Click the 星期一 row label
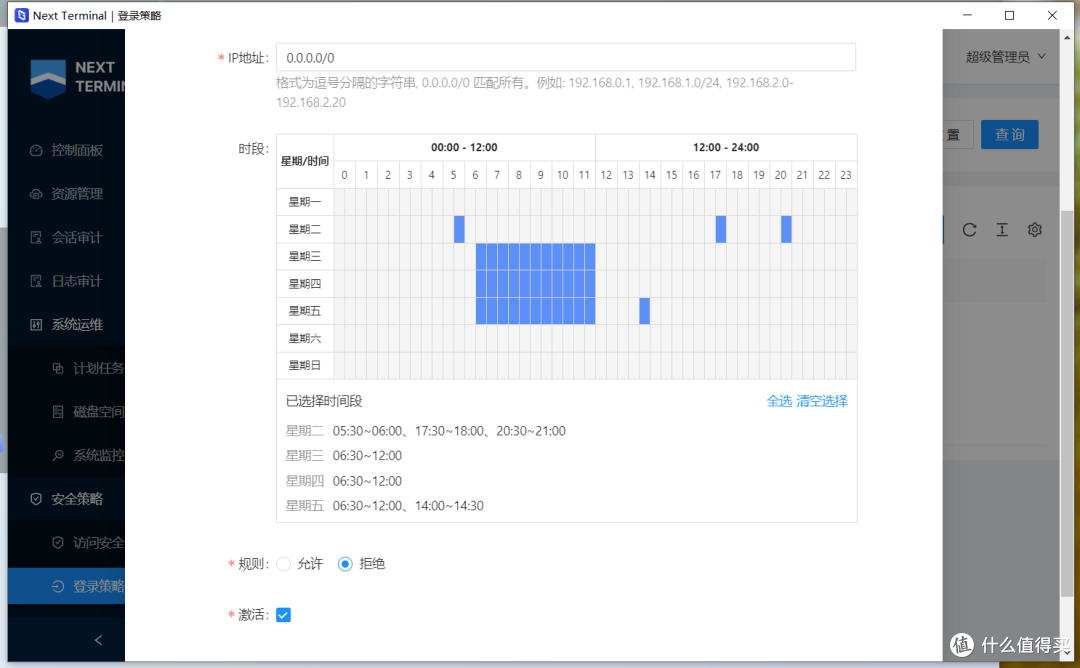The width and height of the screenshot is (1080, 668). [304, 202]
